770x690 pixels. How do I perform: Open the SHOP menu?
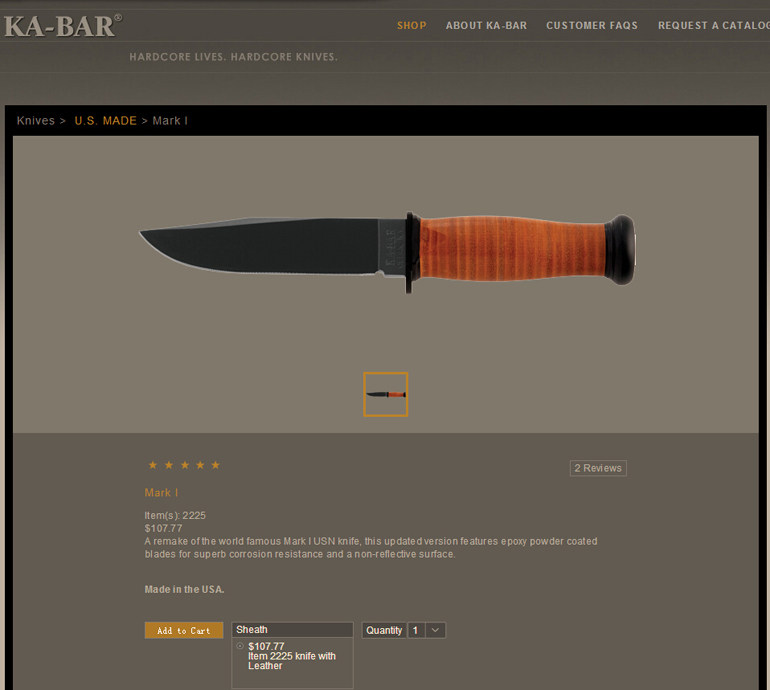tap(412, 26)
